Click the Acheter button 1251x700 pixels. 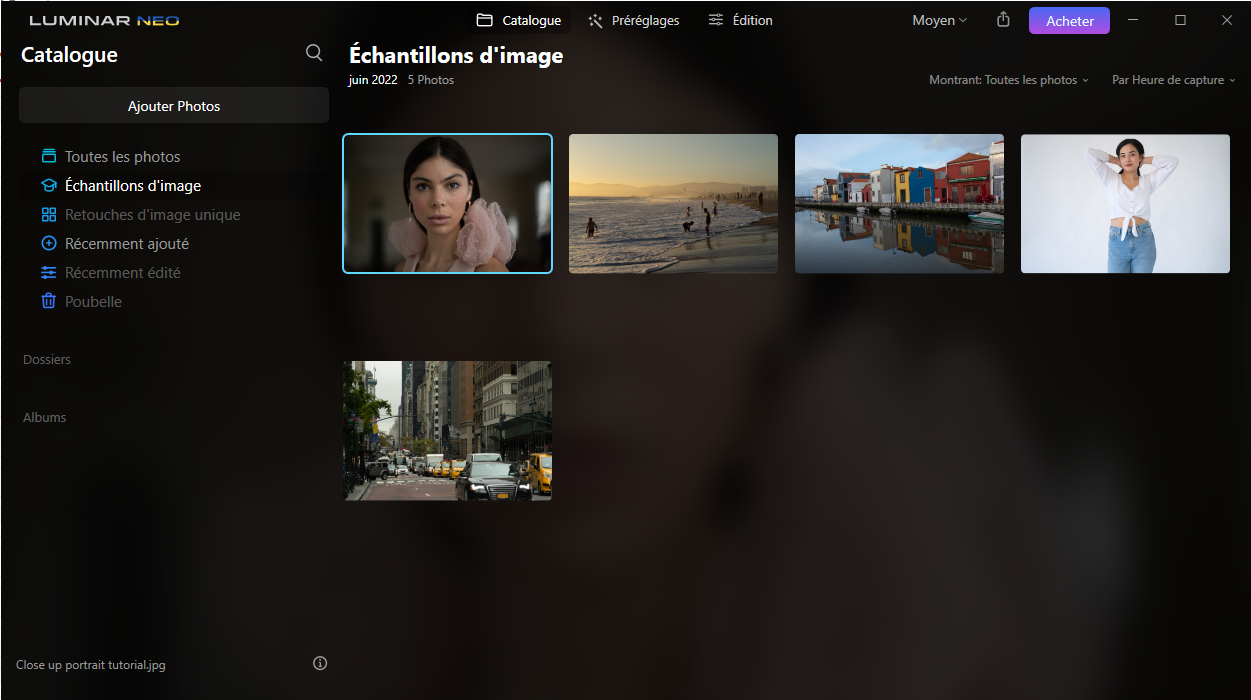(1069, 21)
